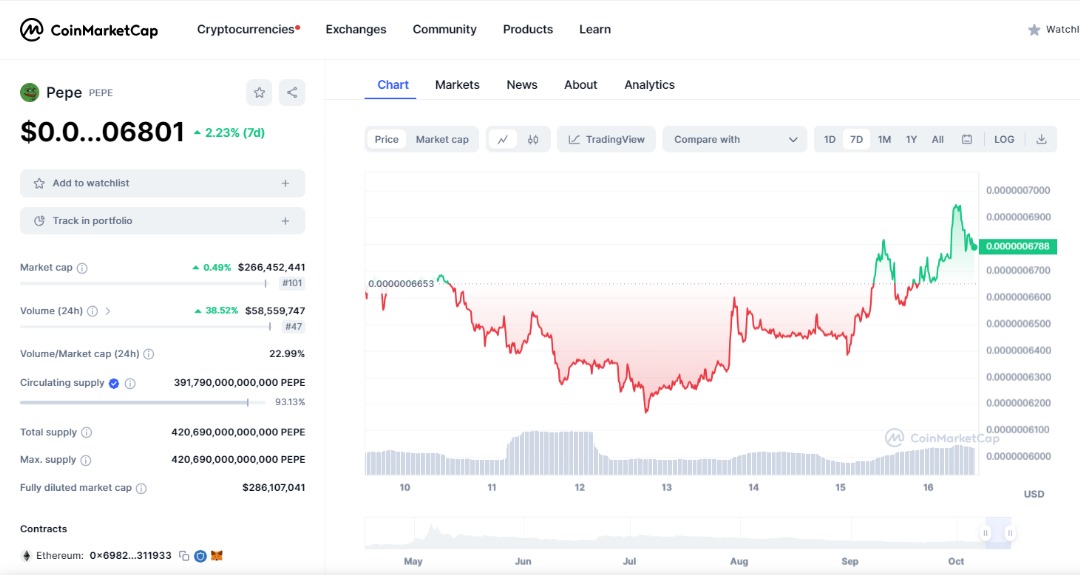The width and height of the screenshot is (1080, 575).
Task: Star Pepe with the favorite icon button
Action: [259, 92]
